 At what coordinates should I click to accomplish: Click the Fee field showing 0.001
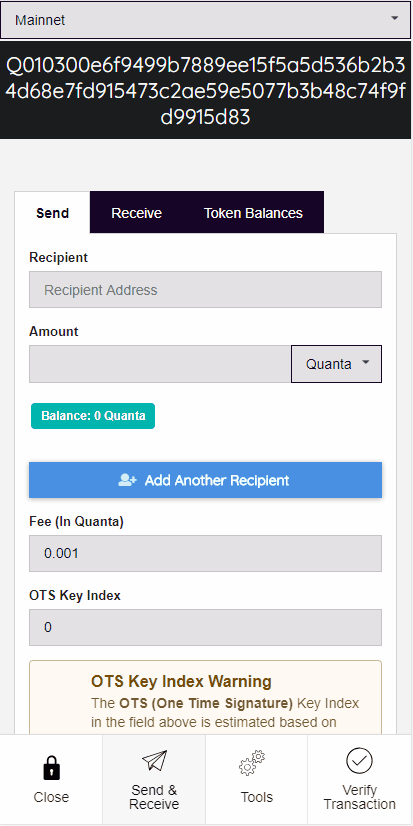pos(205,554)
